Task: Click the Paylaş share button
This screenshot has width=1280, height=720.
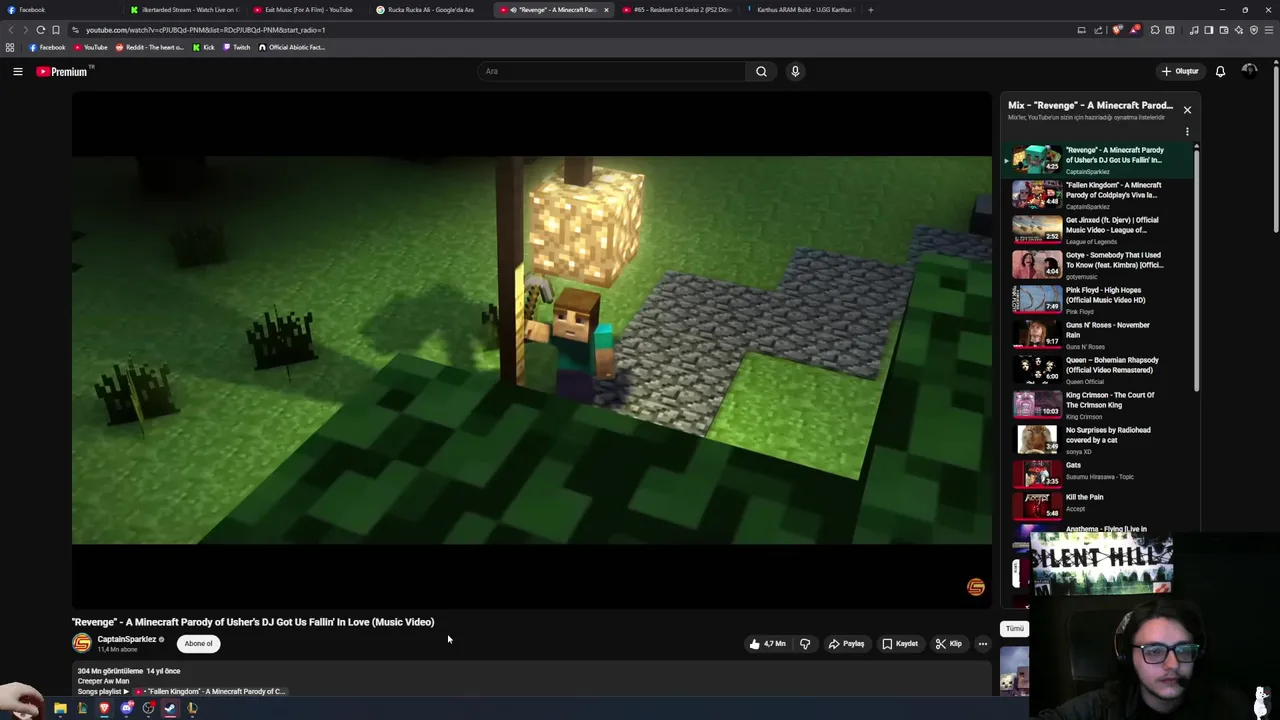Action: coord(846,644)
